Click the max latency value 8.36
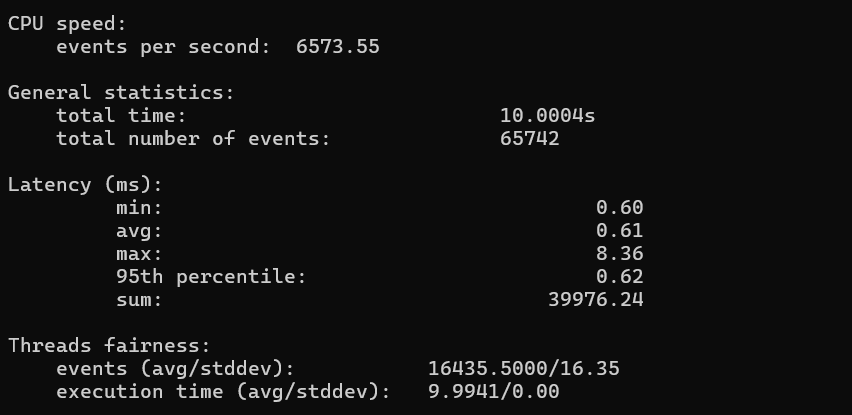Screen dimensions: 852x415 (x=619, y=253)
